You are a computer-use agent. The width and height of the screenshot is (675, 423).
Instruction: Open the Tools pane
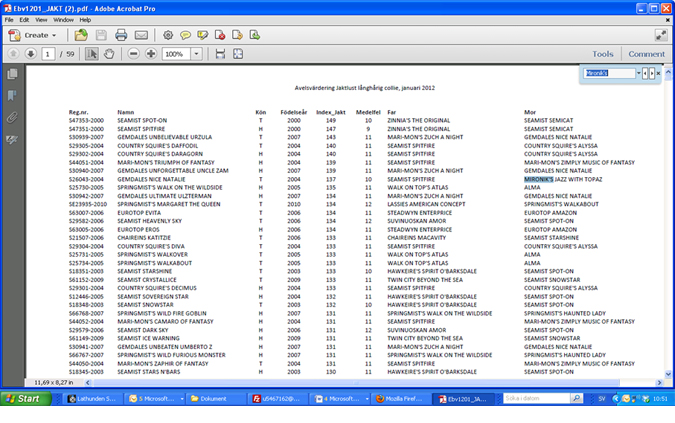point(602,54)
